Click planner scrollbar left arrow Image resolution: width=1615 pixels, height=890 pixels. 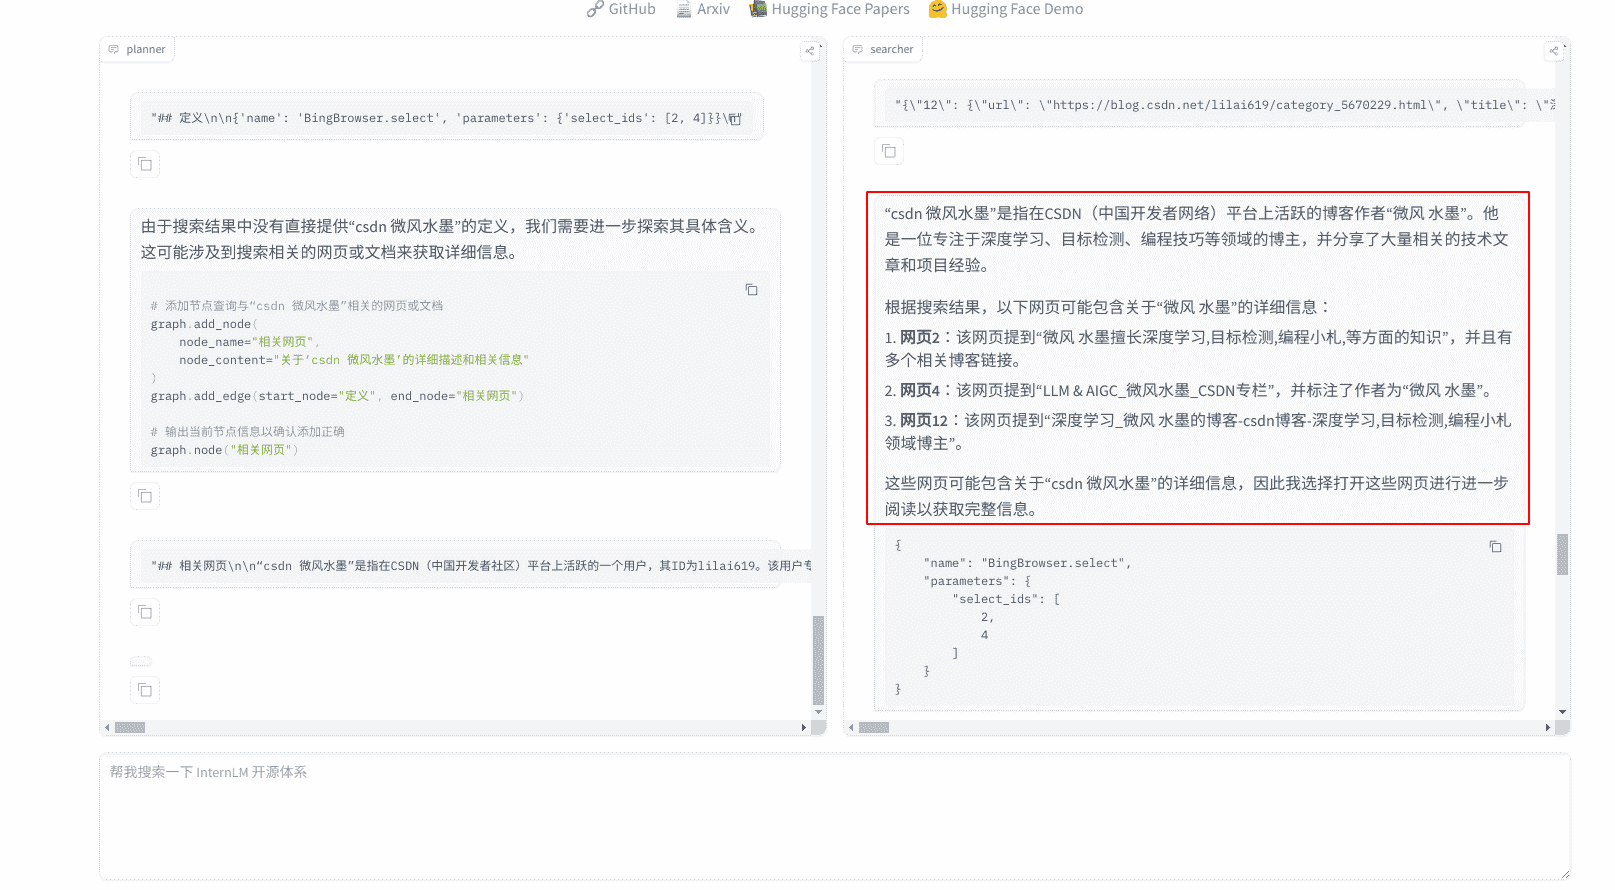click(107, 728)
